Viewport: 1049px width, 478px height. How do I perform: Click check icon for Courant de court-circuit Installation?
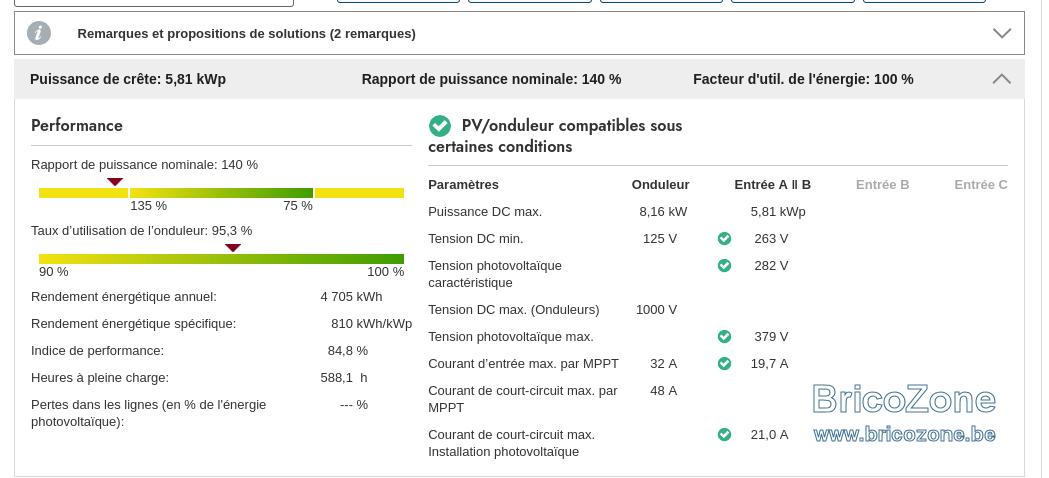click(725, 434)
